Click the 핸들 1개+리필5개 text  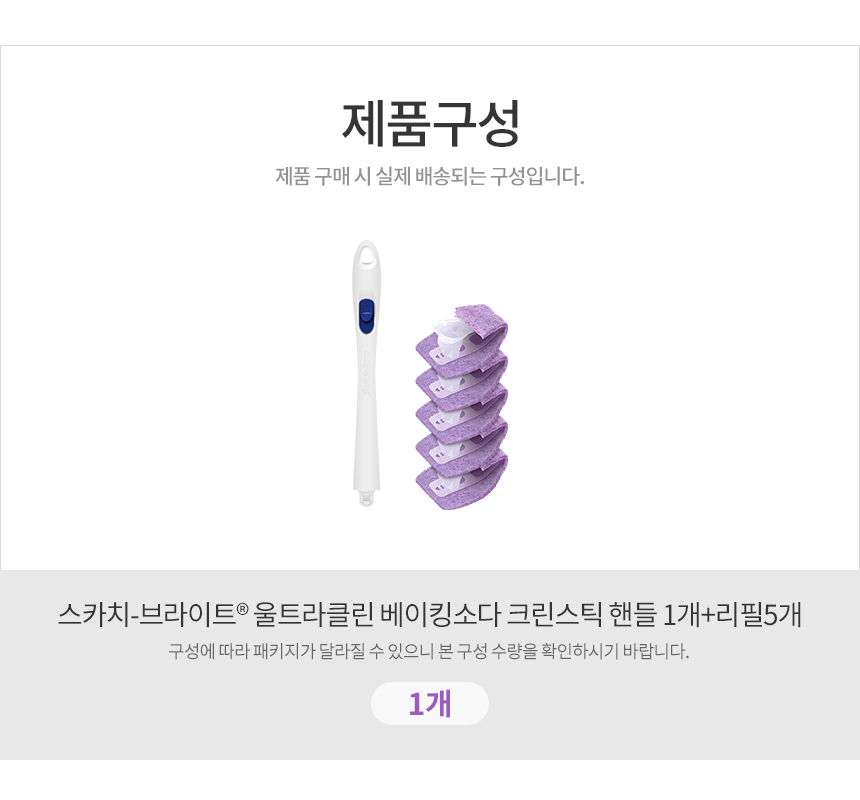(705, 615)
